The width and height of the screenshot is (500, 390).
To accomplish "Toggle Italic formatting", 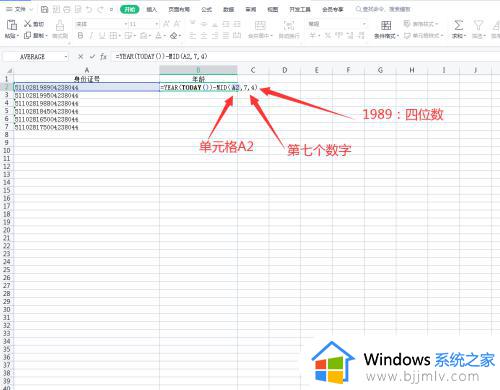I will (91, 35).
